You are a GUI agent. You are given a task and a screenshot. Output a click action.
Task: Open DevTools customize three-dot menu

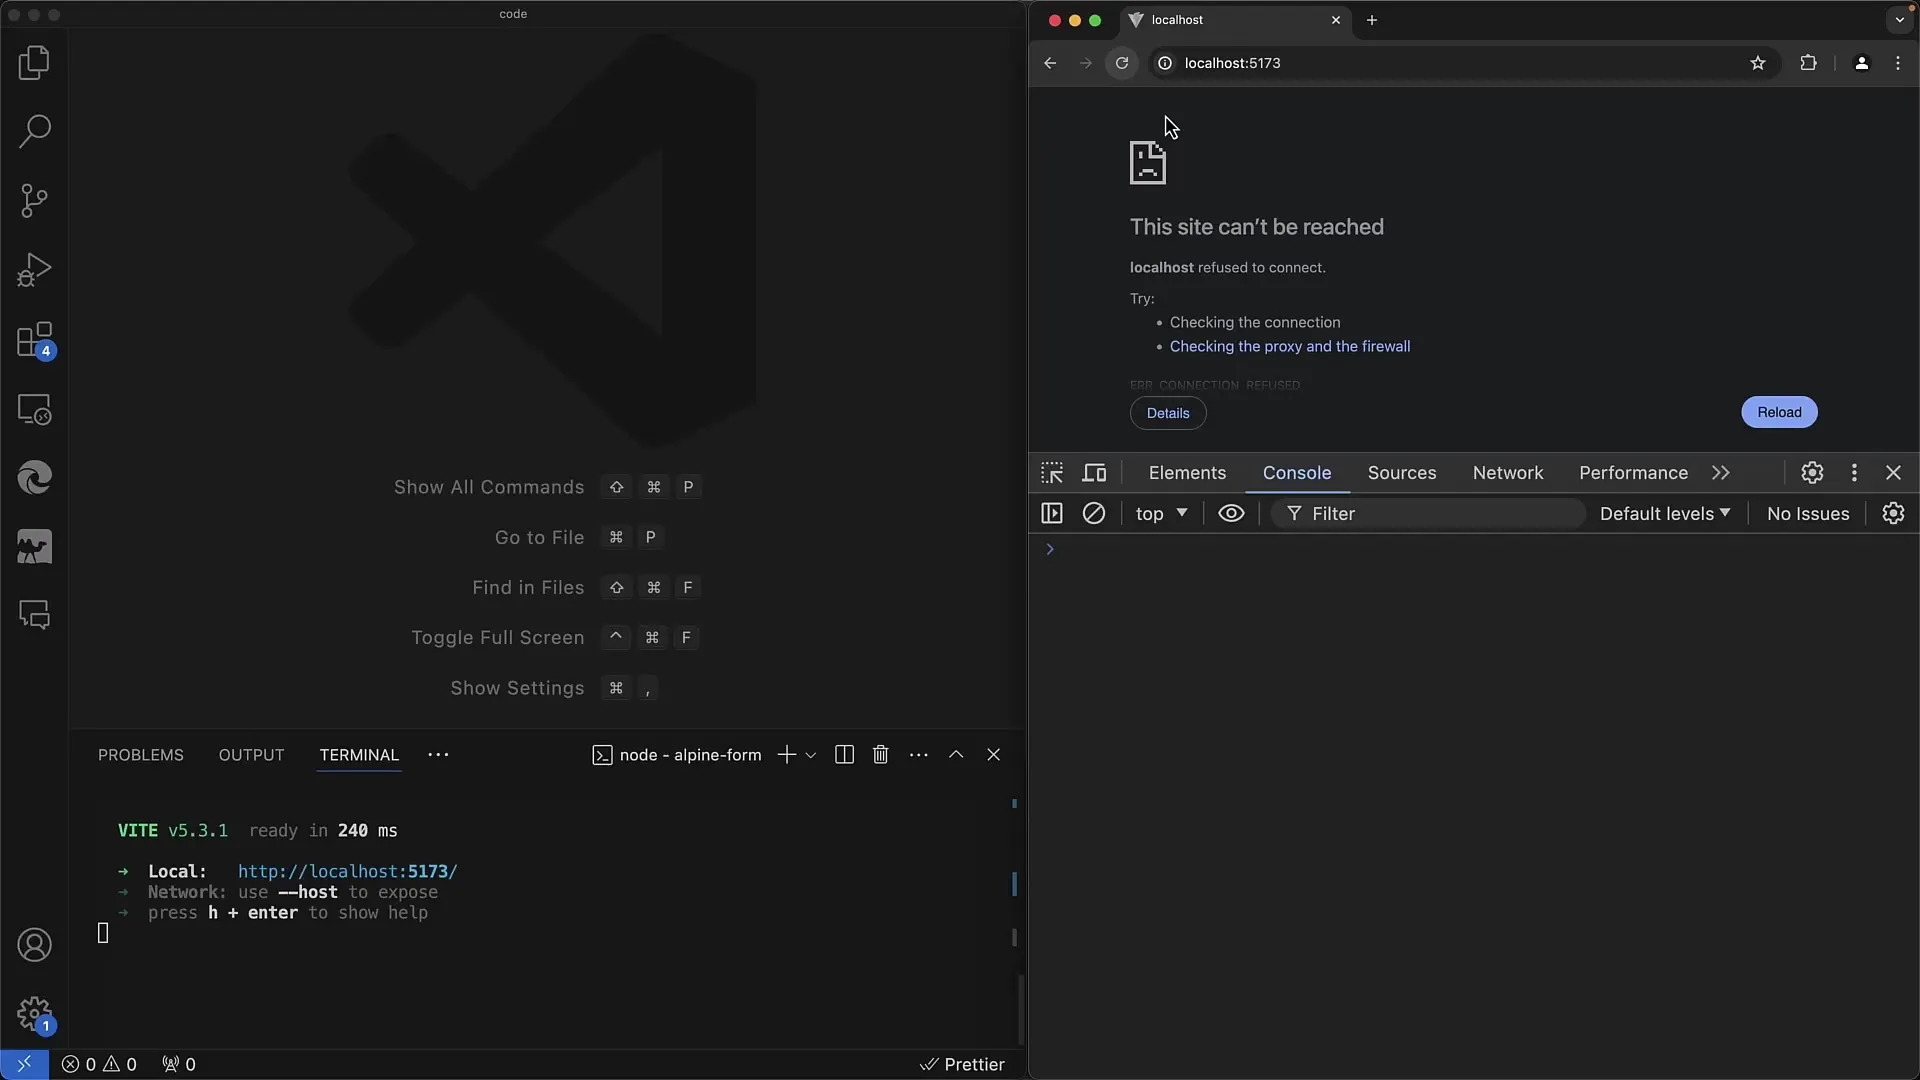point(1854,473)
